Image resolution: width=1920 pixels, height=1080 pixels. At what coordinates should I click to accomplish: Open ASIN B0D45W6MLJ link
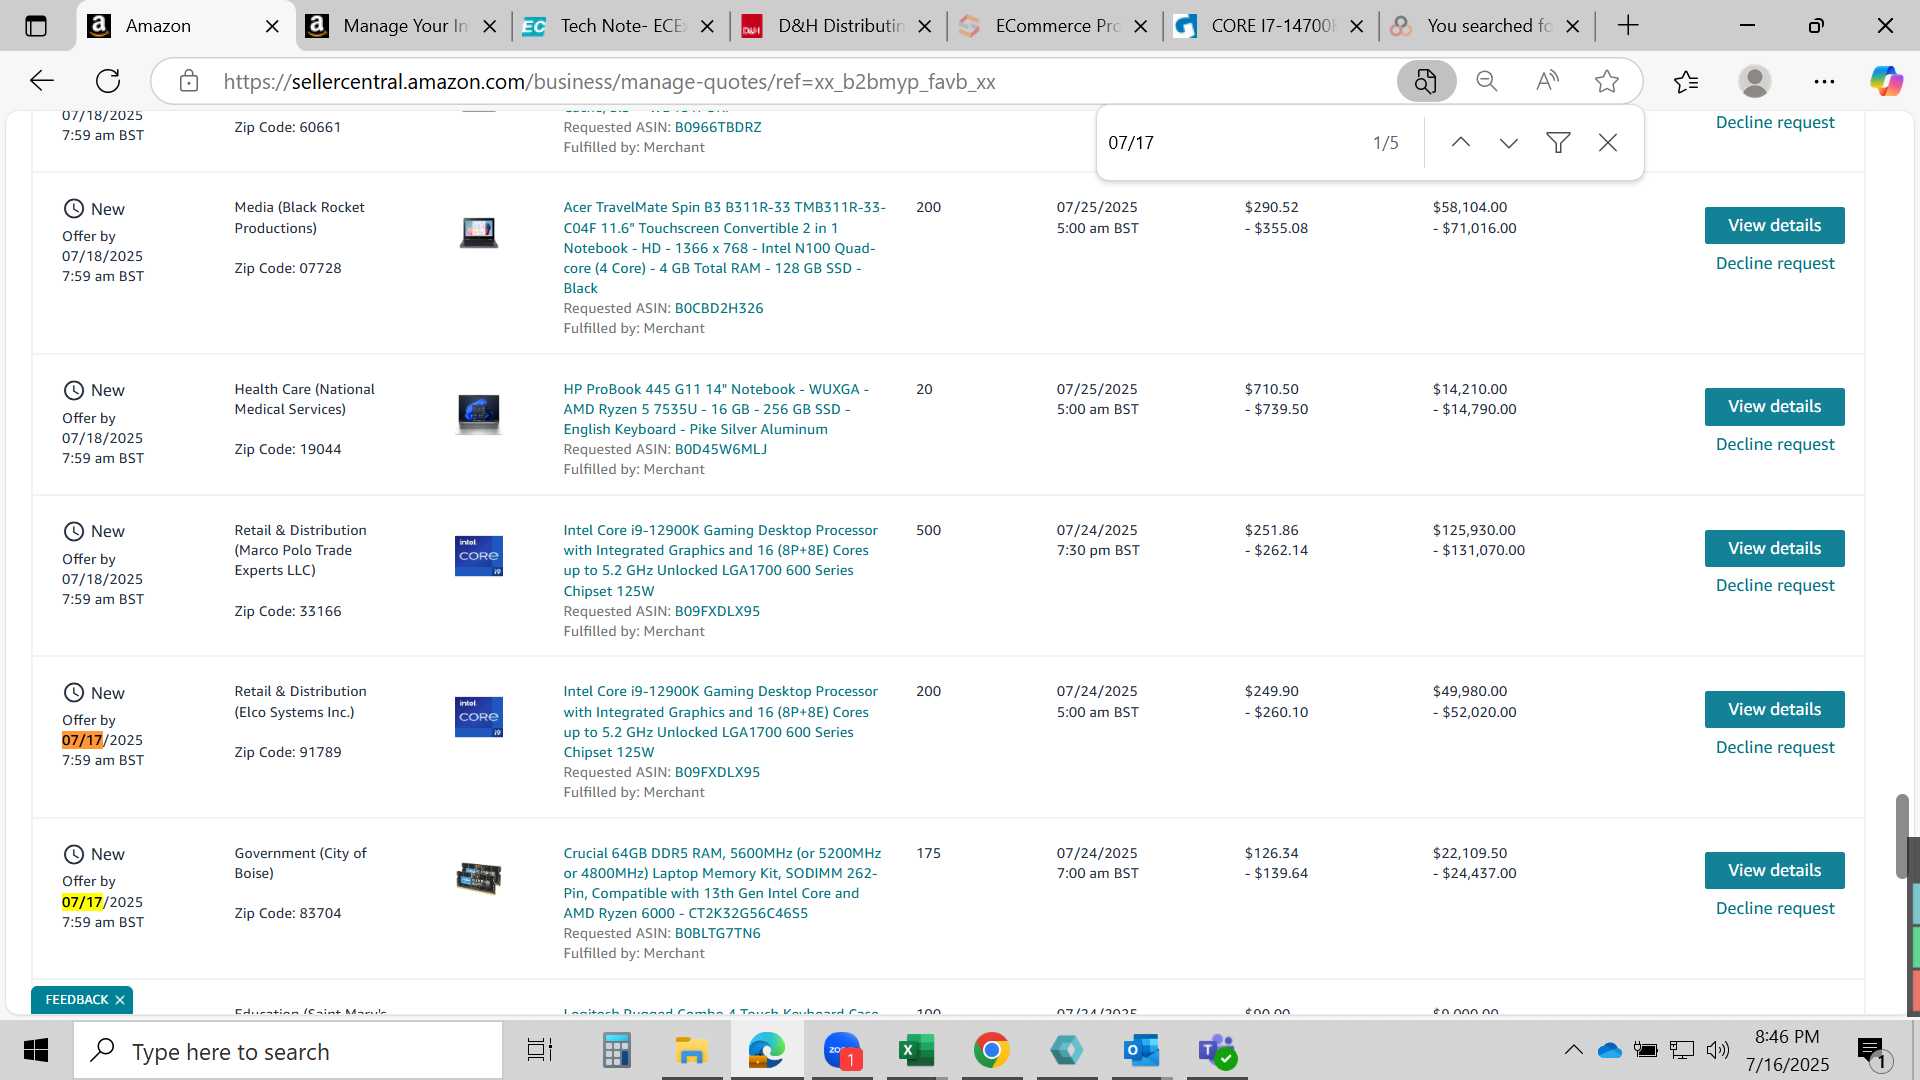721,449
